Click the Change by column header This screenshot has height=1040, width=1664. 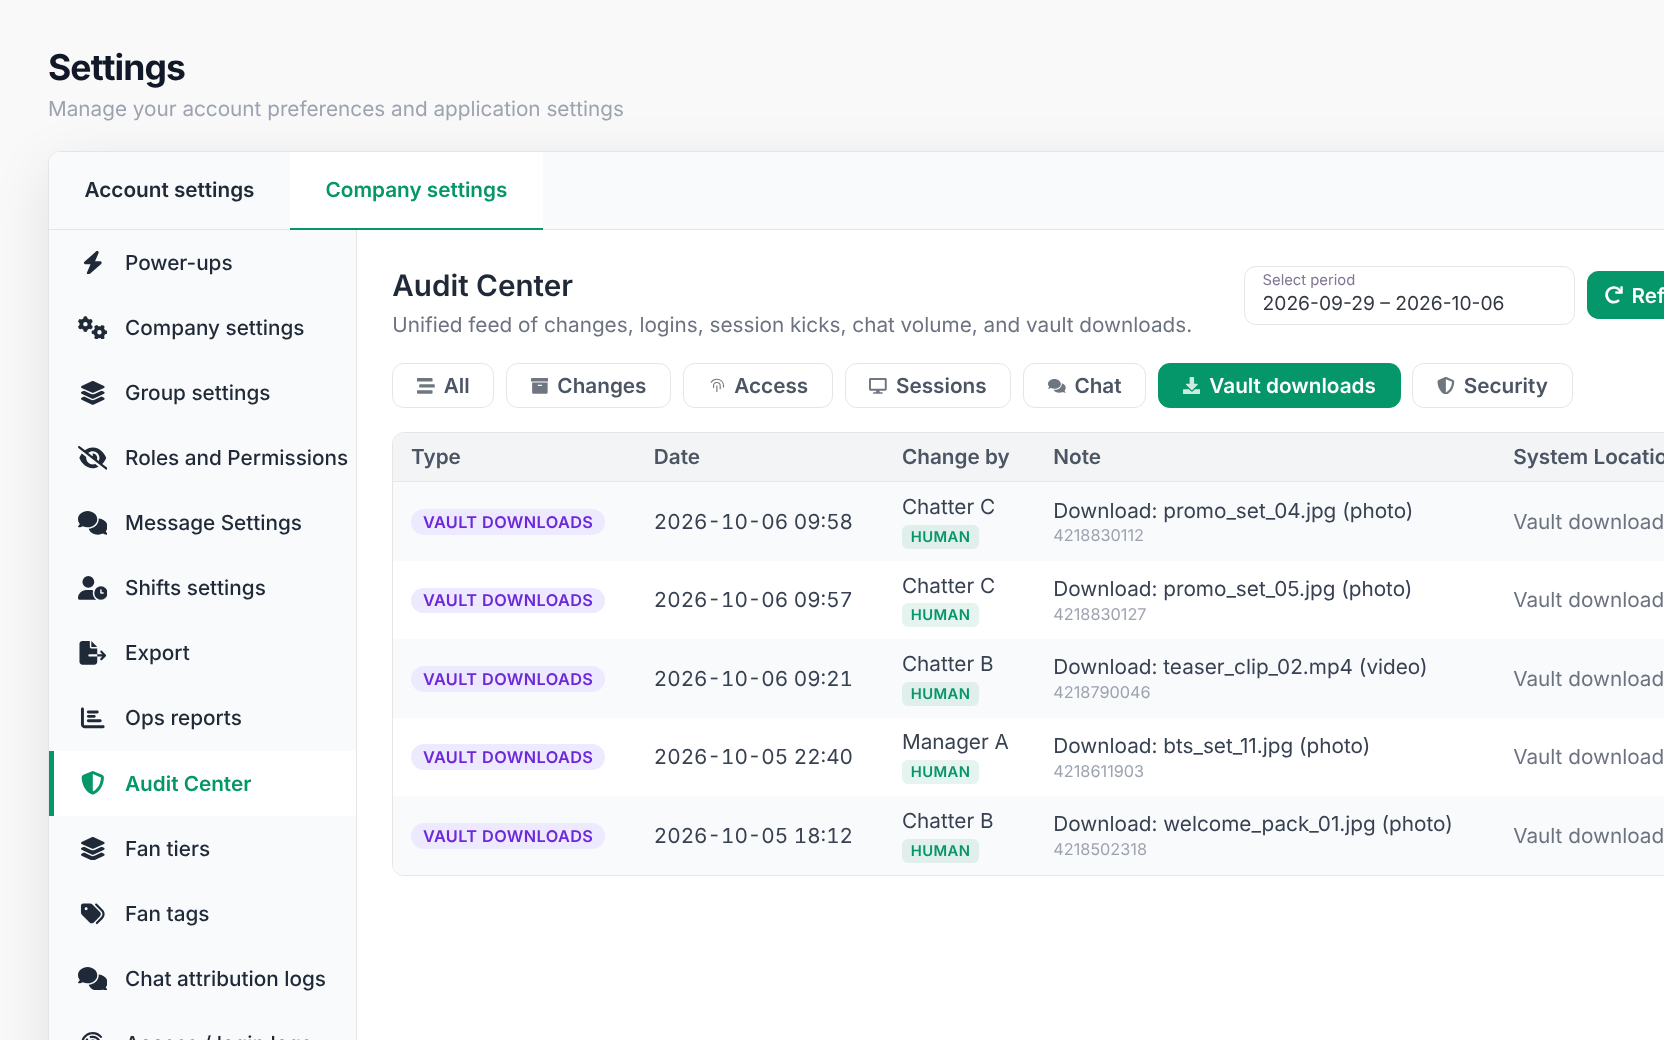(x=955, y=457)
